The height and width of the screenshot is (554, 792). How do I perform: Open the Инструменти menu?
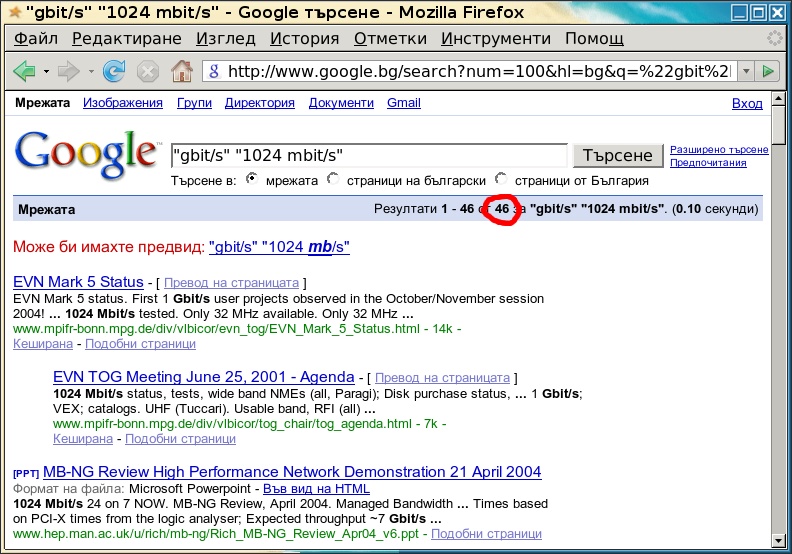click(496, 38)
